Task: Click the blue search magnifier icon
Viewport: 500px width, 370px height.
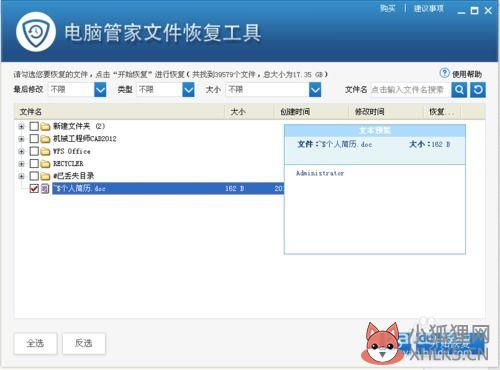Action: [x=459, y=90]
